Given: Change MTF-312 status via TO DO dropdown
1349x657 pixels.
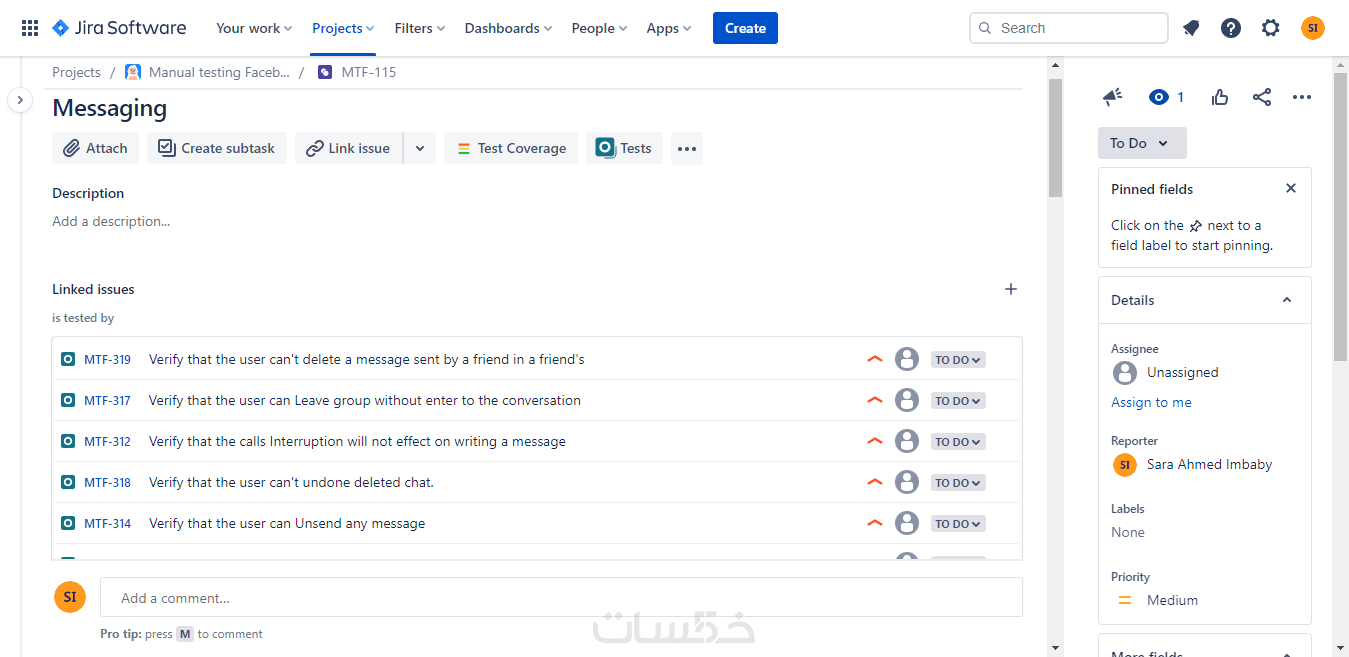Looking at the screenshot, I should (958, 442).
